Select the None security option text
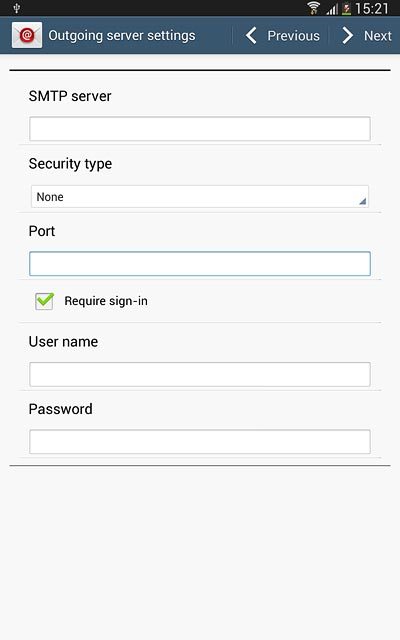400x640 pixels. click(50, 197)
